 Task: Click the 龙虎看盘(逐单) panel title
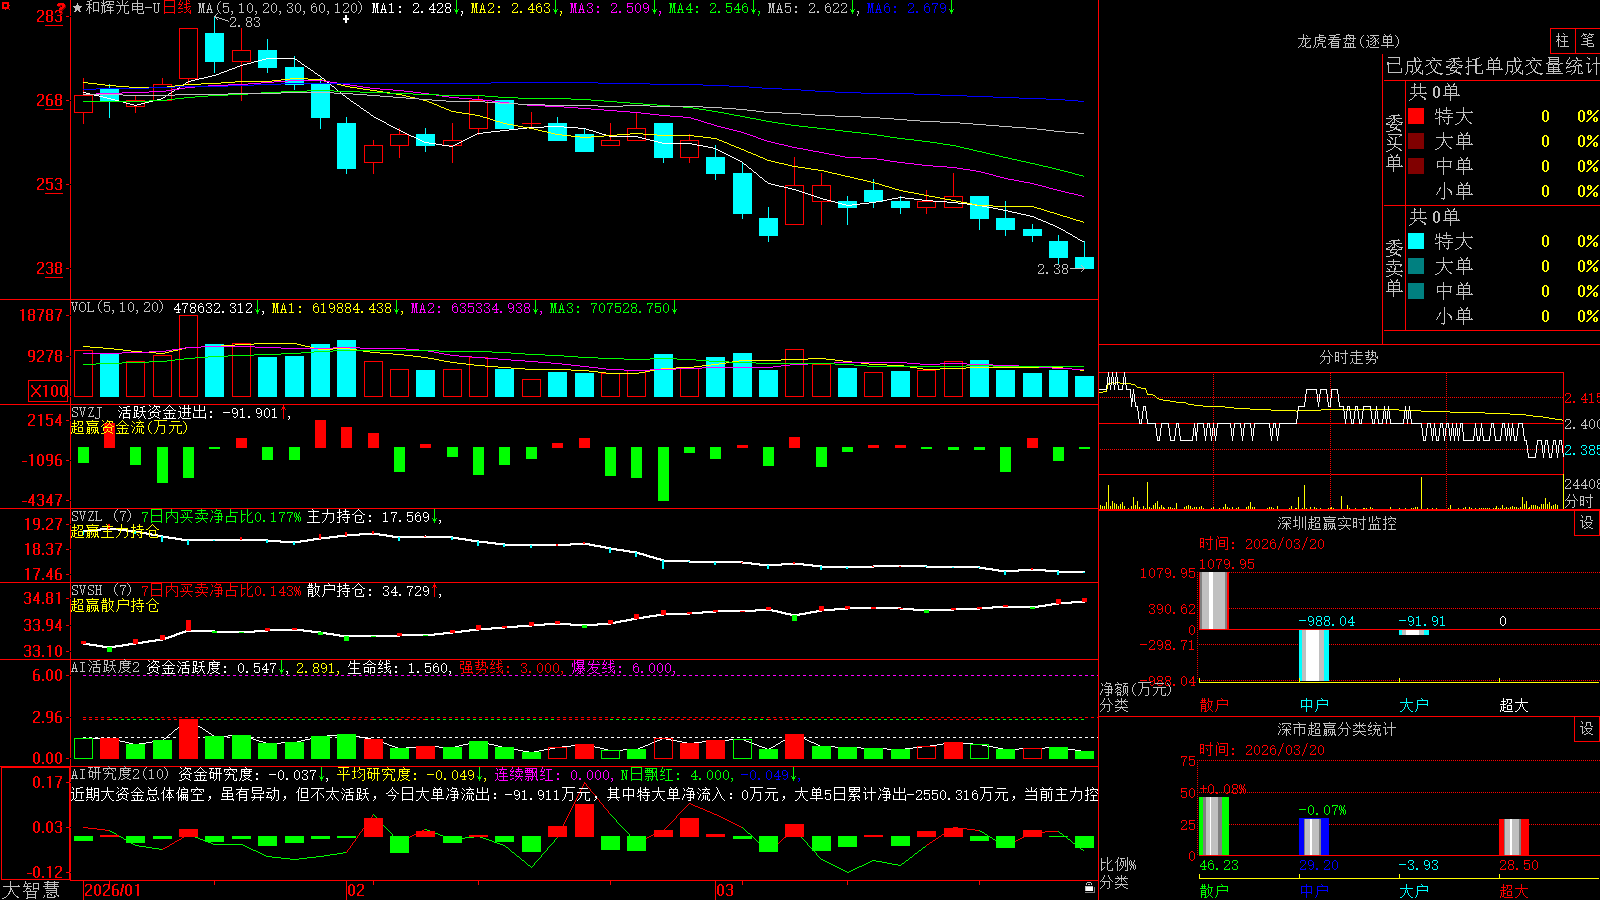click(1348, 41)
